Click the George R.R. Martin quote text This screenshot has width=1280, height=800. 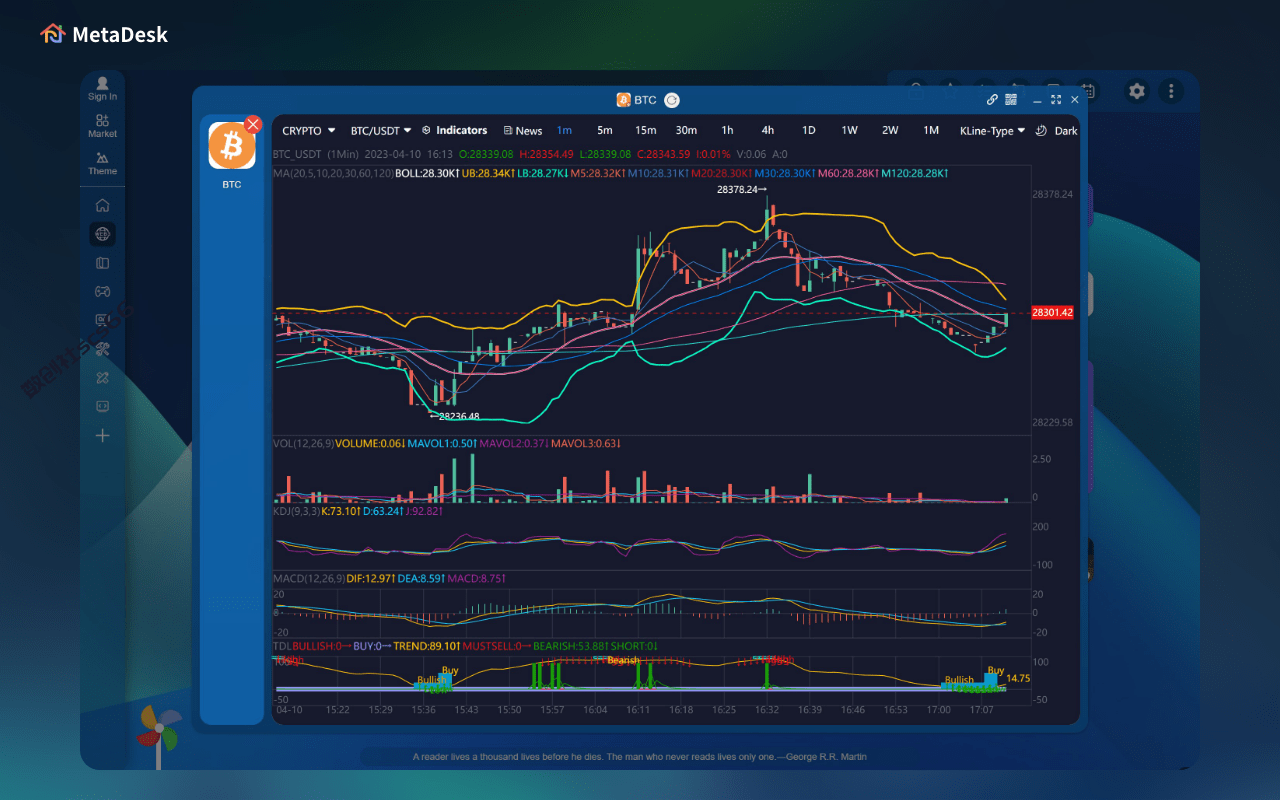click(x=640, y=757)
